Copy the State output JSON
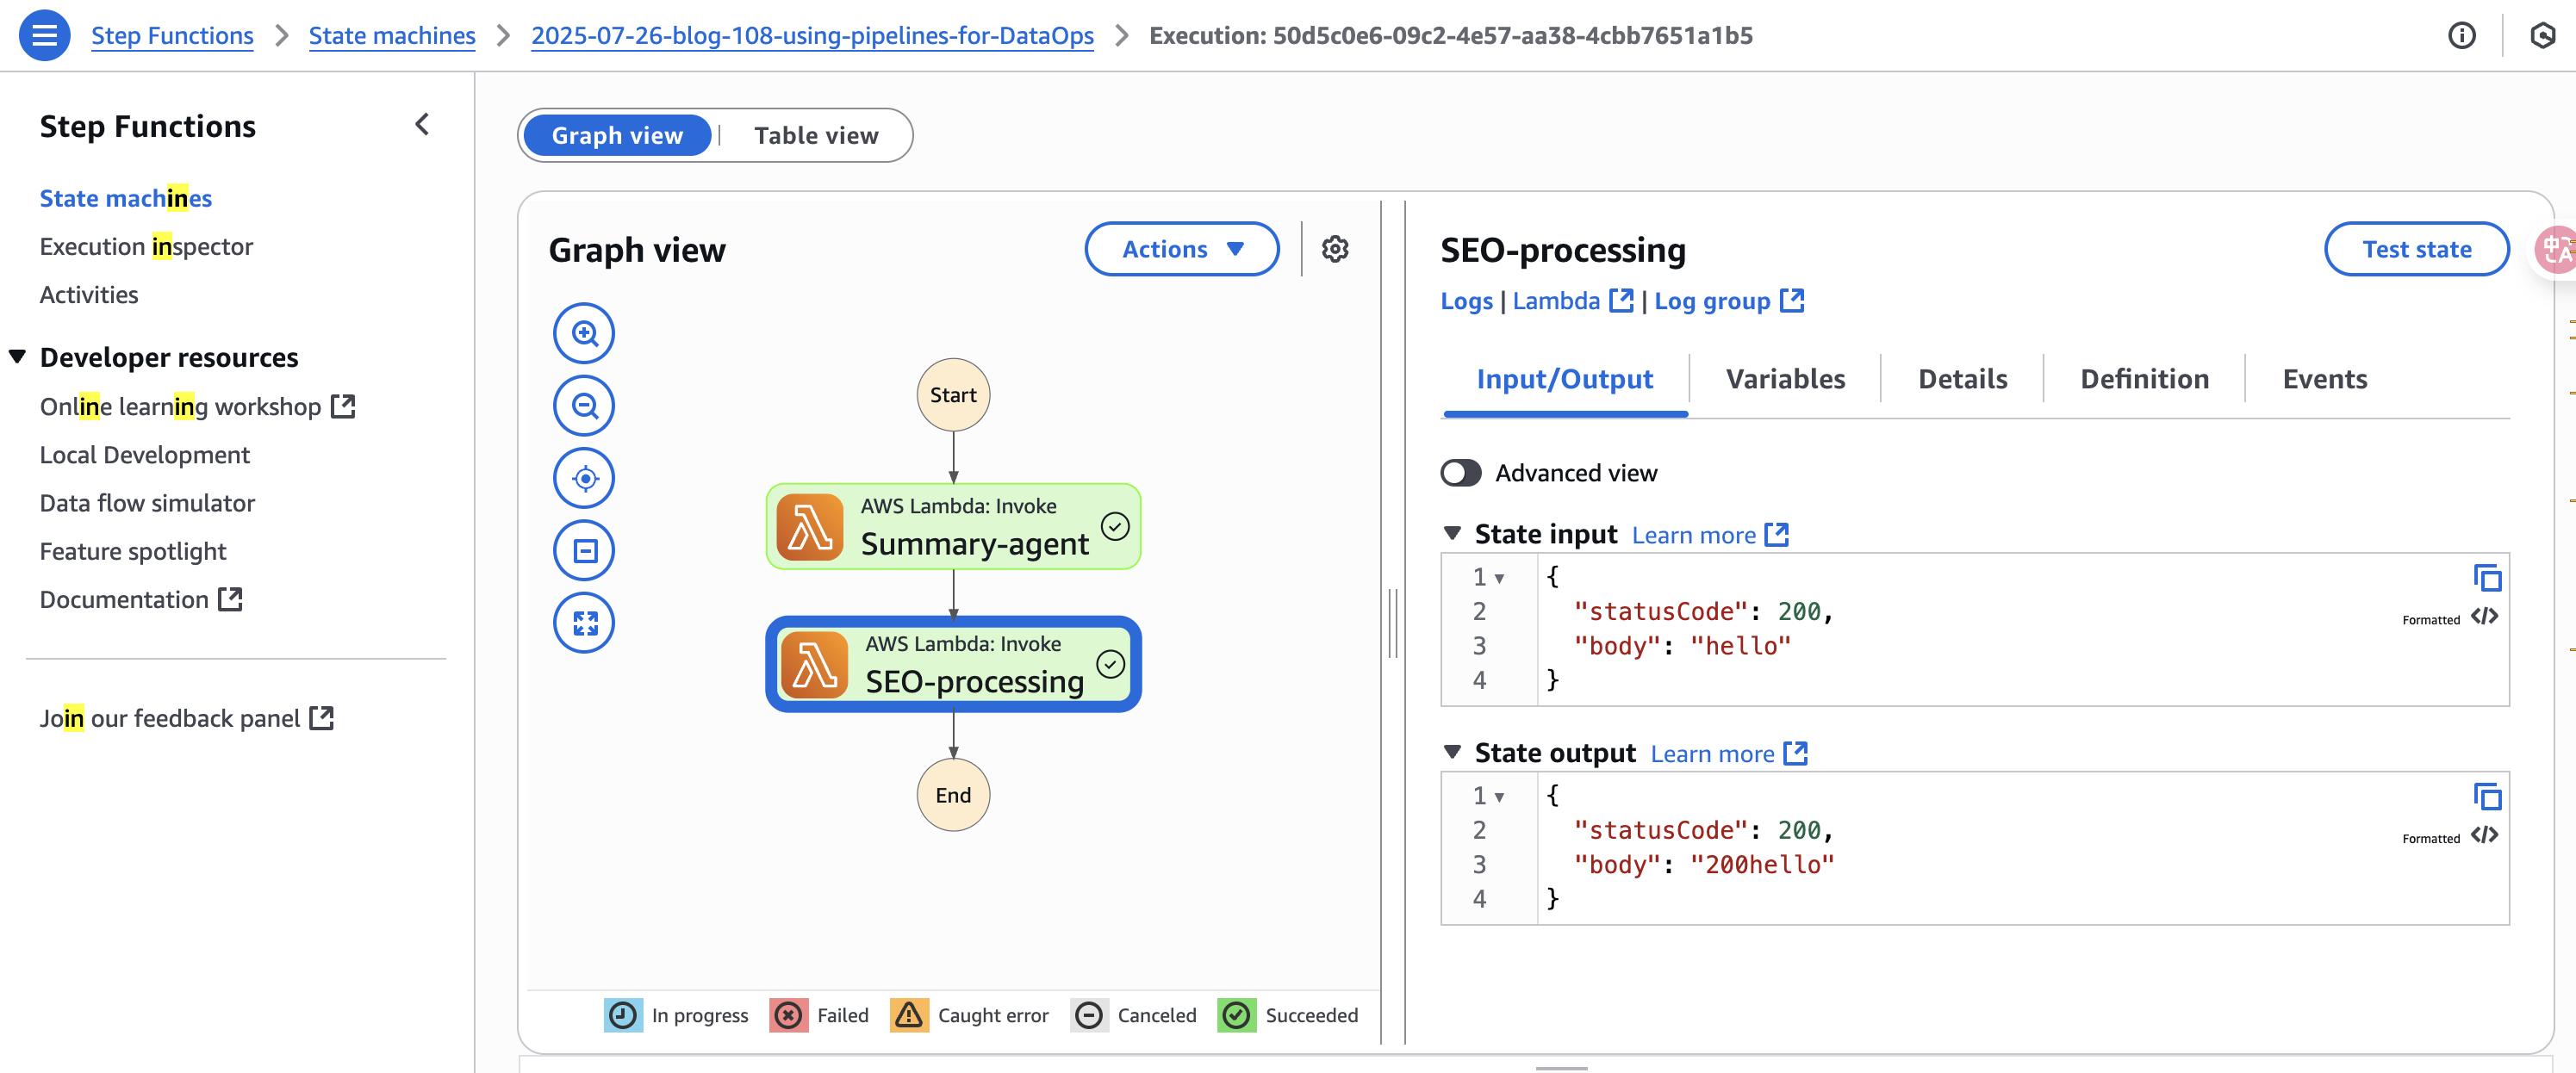This screenshot has height=1073, width=2576. click(x=2486, y=797)
